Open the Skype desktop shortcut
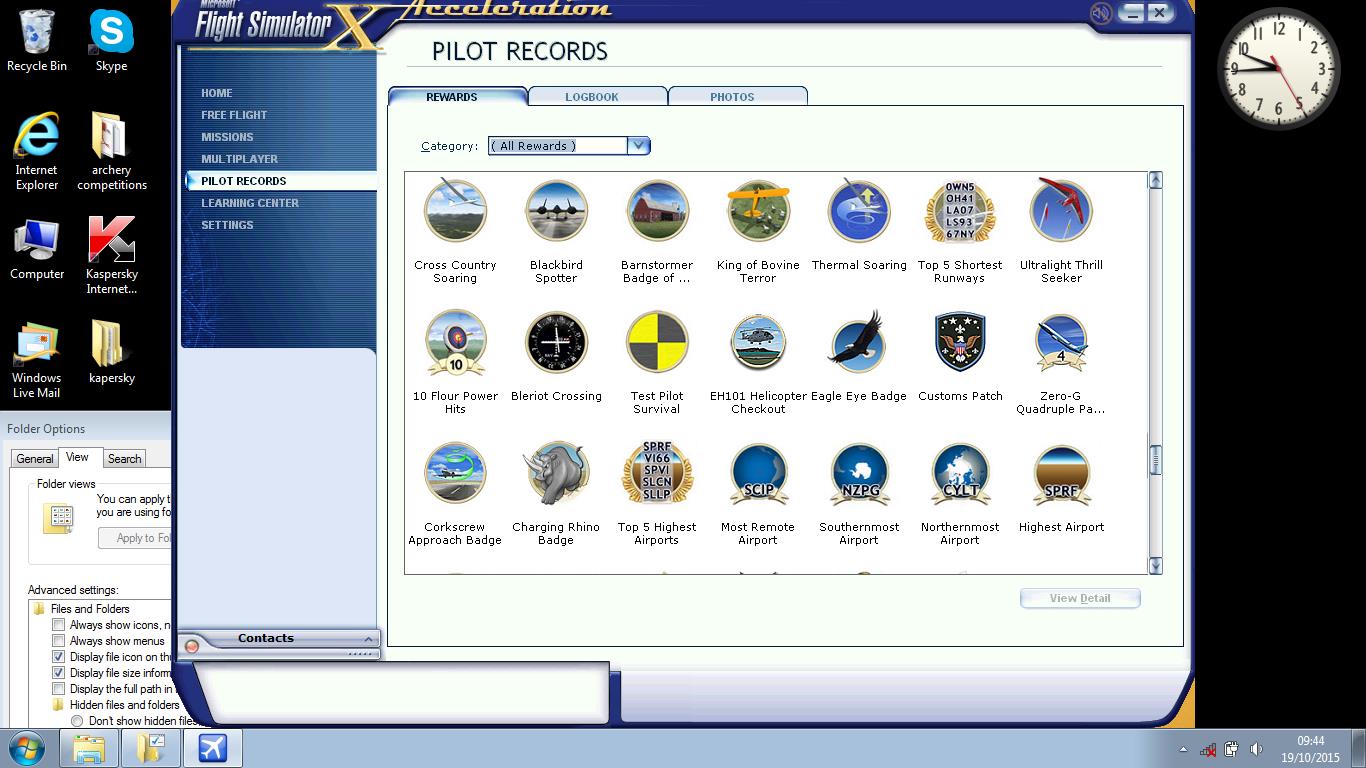Image resolution: width=1366 pixels, height=768 pixels. (111, 41)
